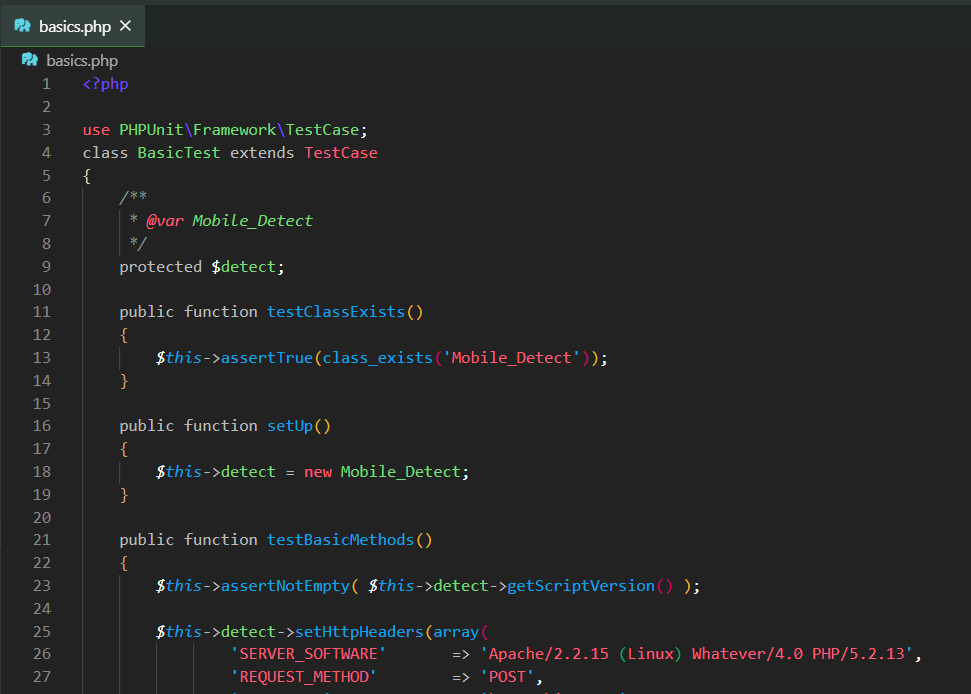Close the basics.php tab
This screenshot has height=694, width=971.
(x=126, y=26)
